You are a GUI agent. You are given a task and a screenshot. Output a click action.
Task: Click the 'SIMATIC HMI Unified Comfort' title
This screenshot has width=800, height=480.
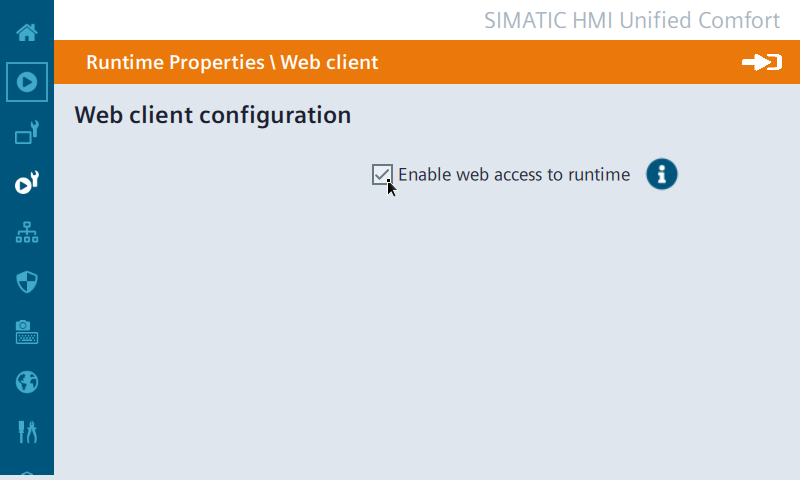632,20
